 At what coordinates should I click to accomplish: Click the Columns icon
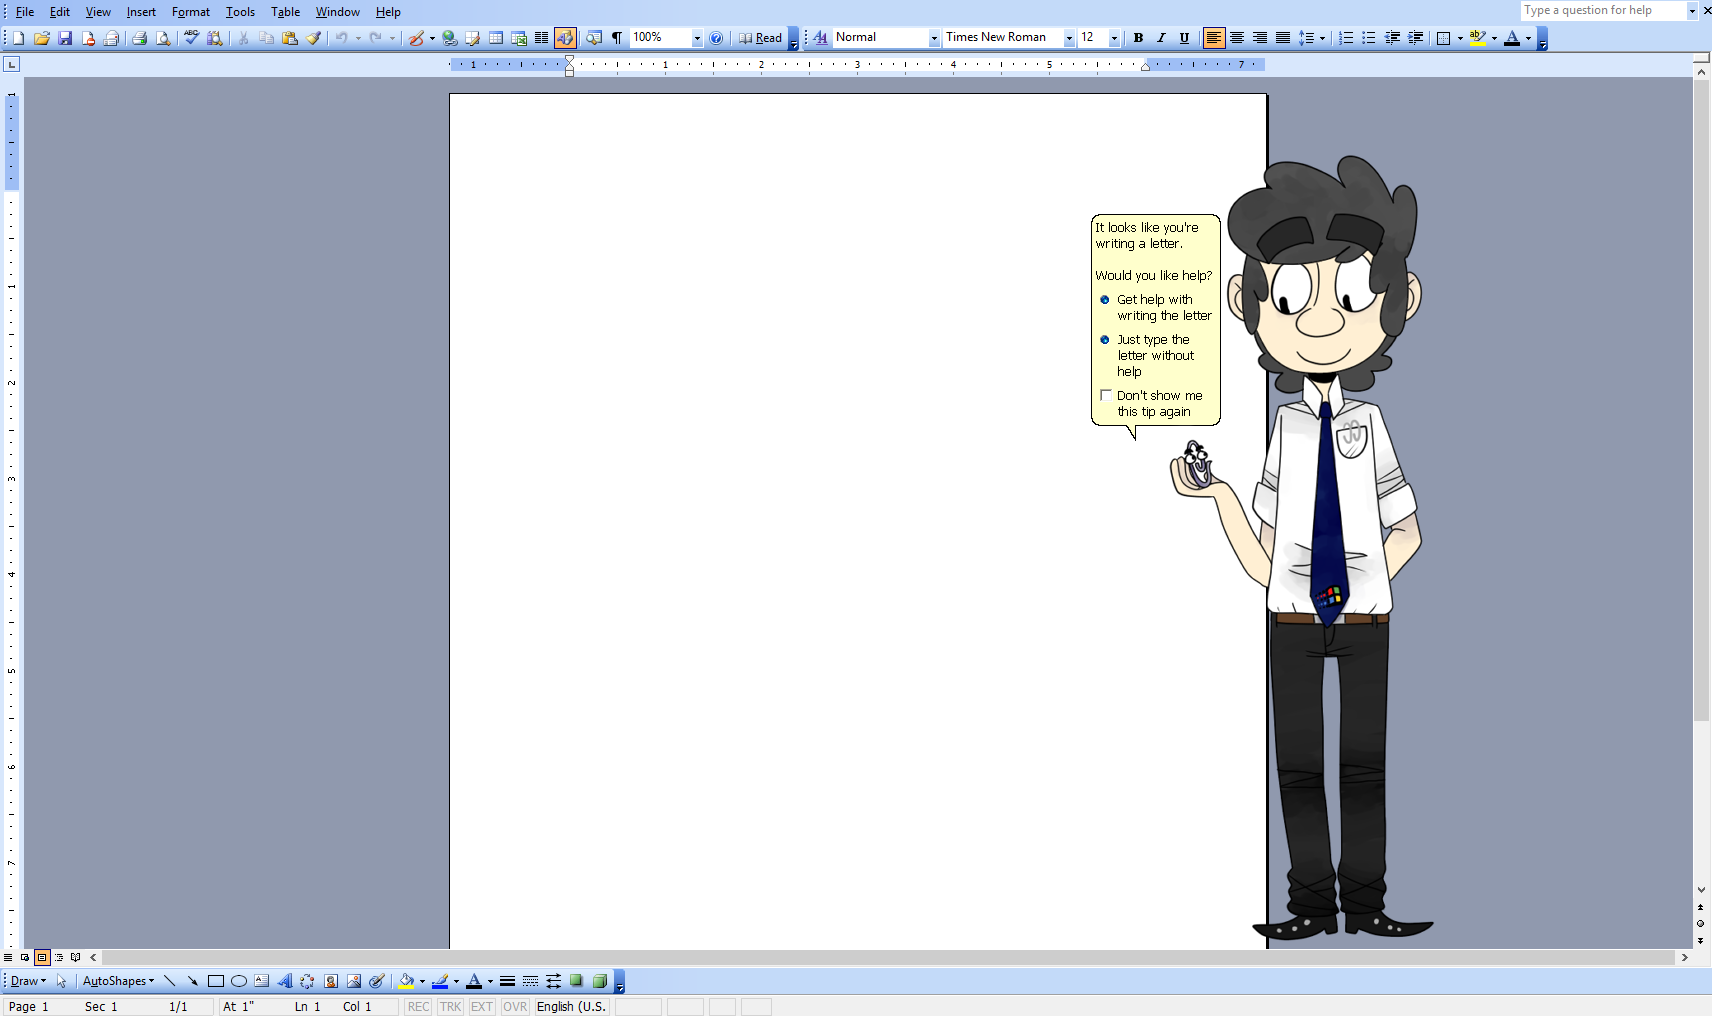click(x=541, y=38)
